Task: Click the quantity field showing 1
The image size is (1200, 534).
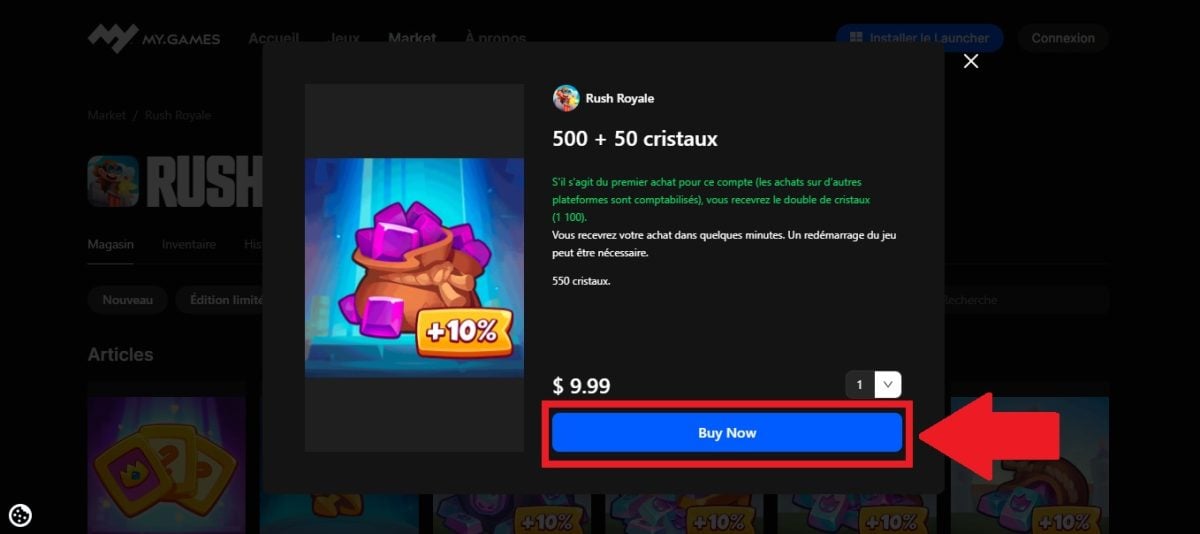Action: [860, 385]
